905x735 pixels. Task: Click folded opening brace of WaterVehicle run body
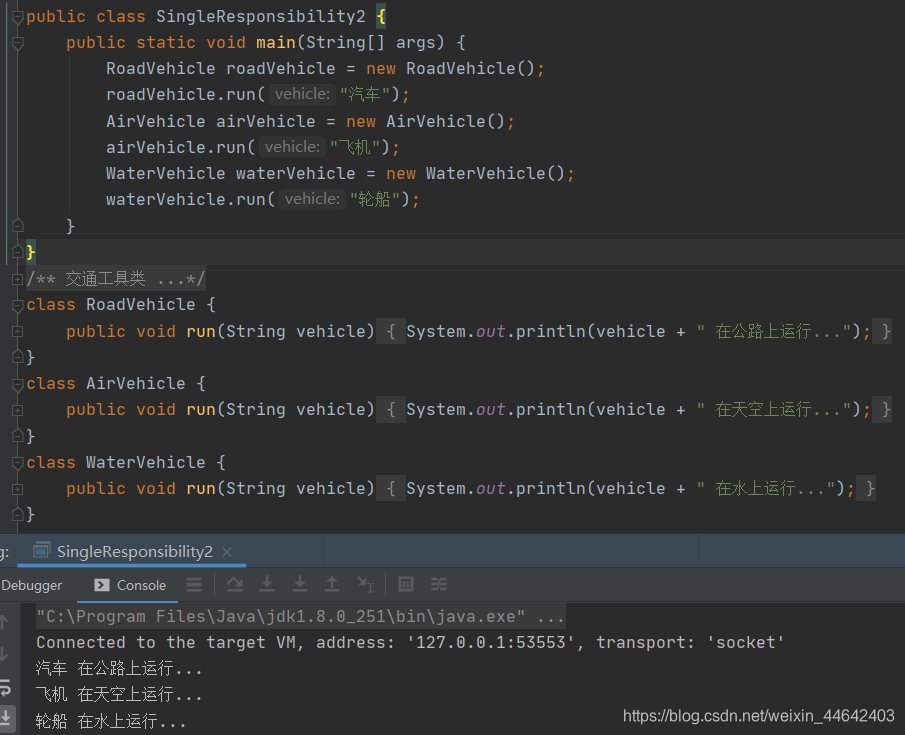pyautogui.click(x=391, y=488)
